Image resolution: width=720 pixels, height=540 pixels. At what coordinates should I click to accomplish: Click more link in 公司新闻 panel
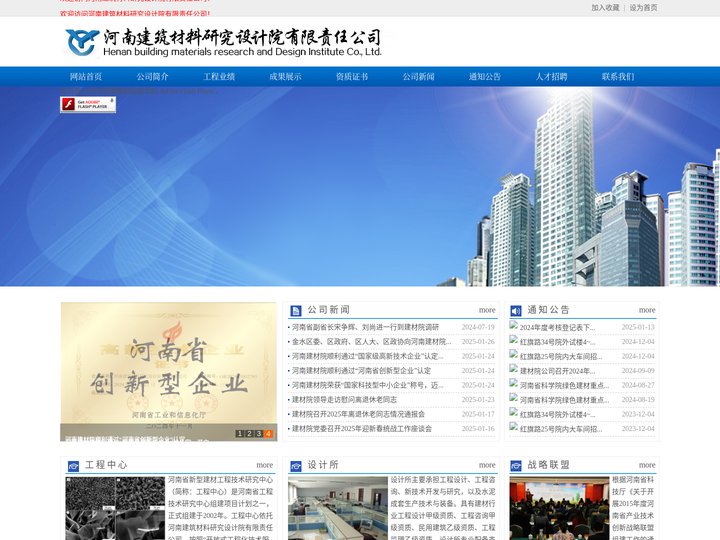coord(487,310)
